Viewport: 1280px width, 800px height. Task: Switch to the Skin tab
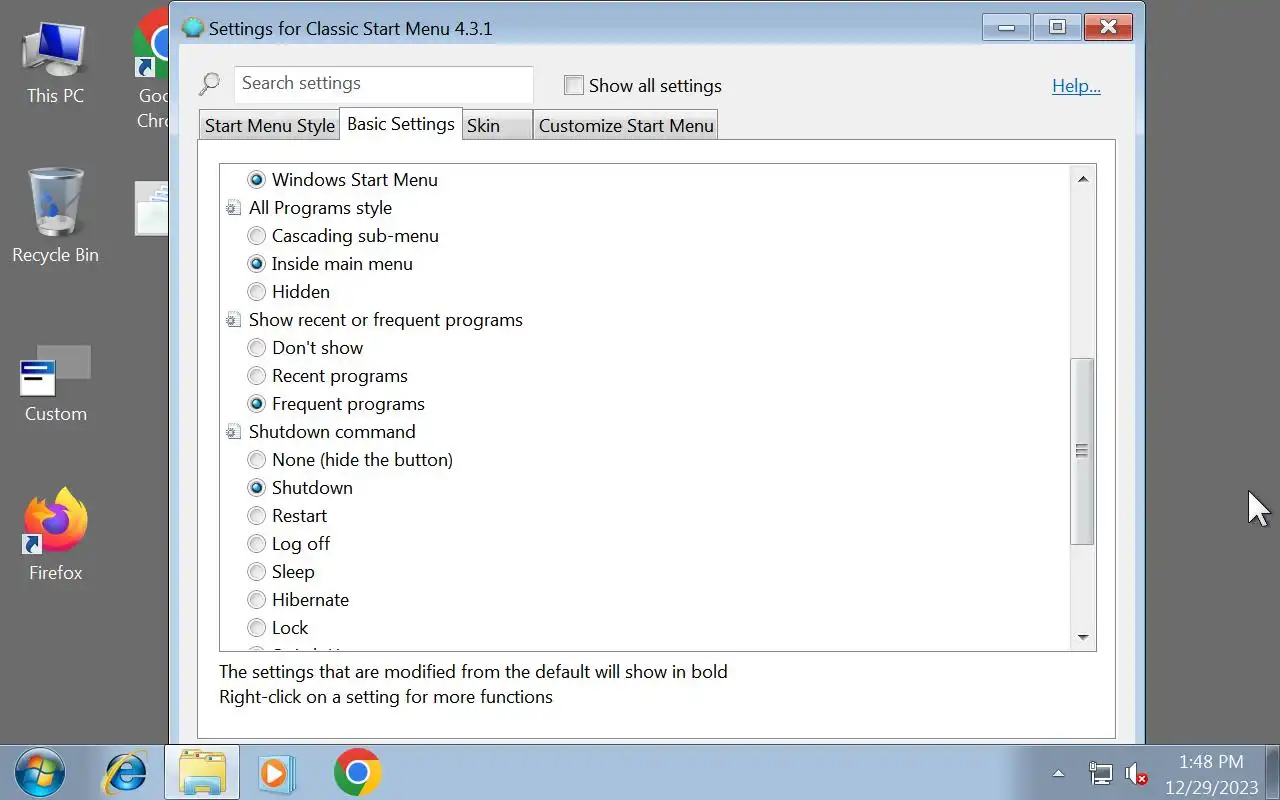[497, 125]
